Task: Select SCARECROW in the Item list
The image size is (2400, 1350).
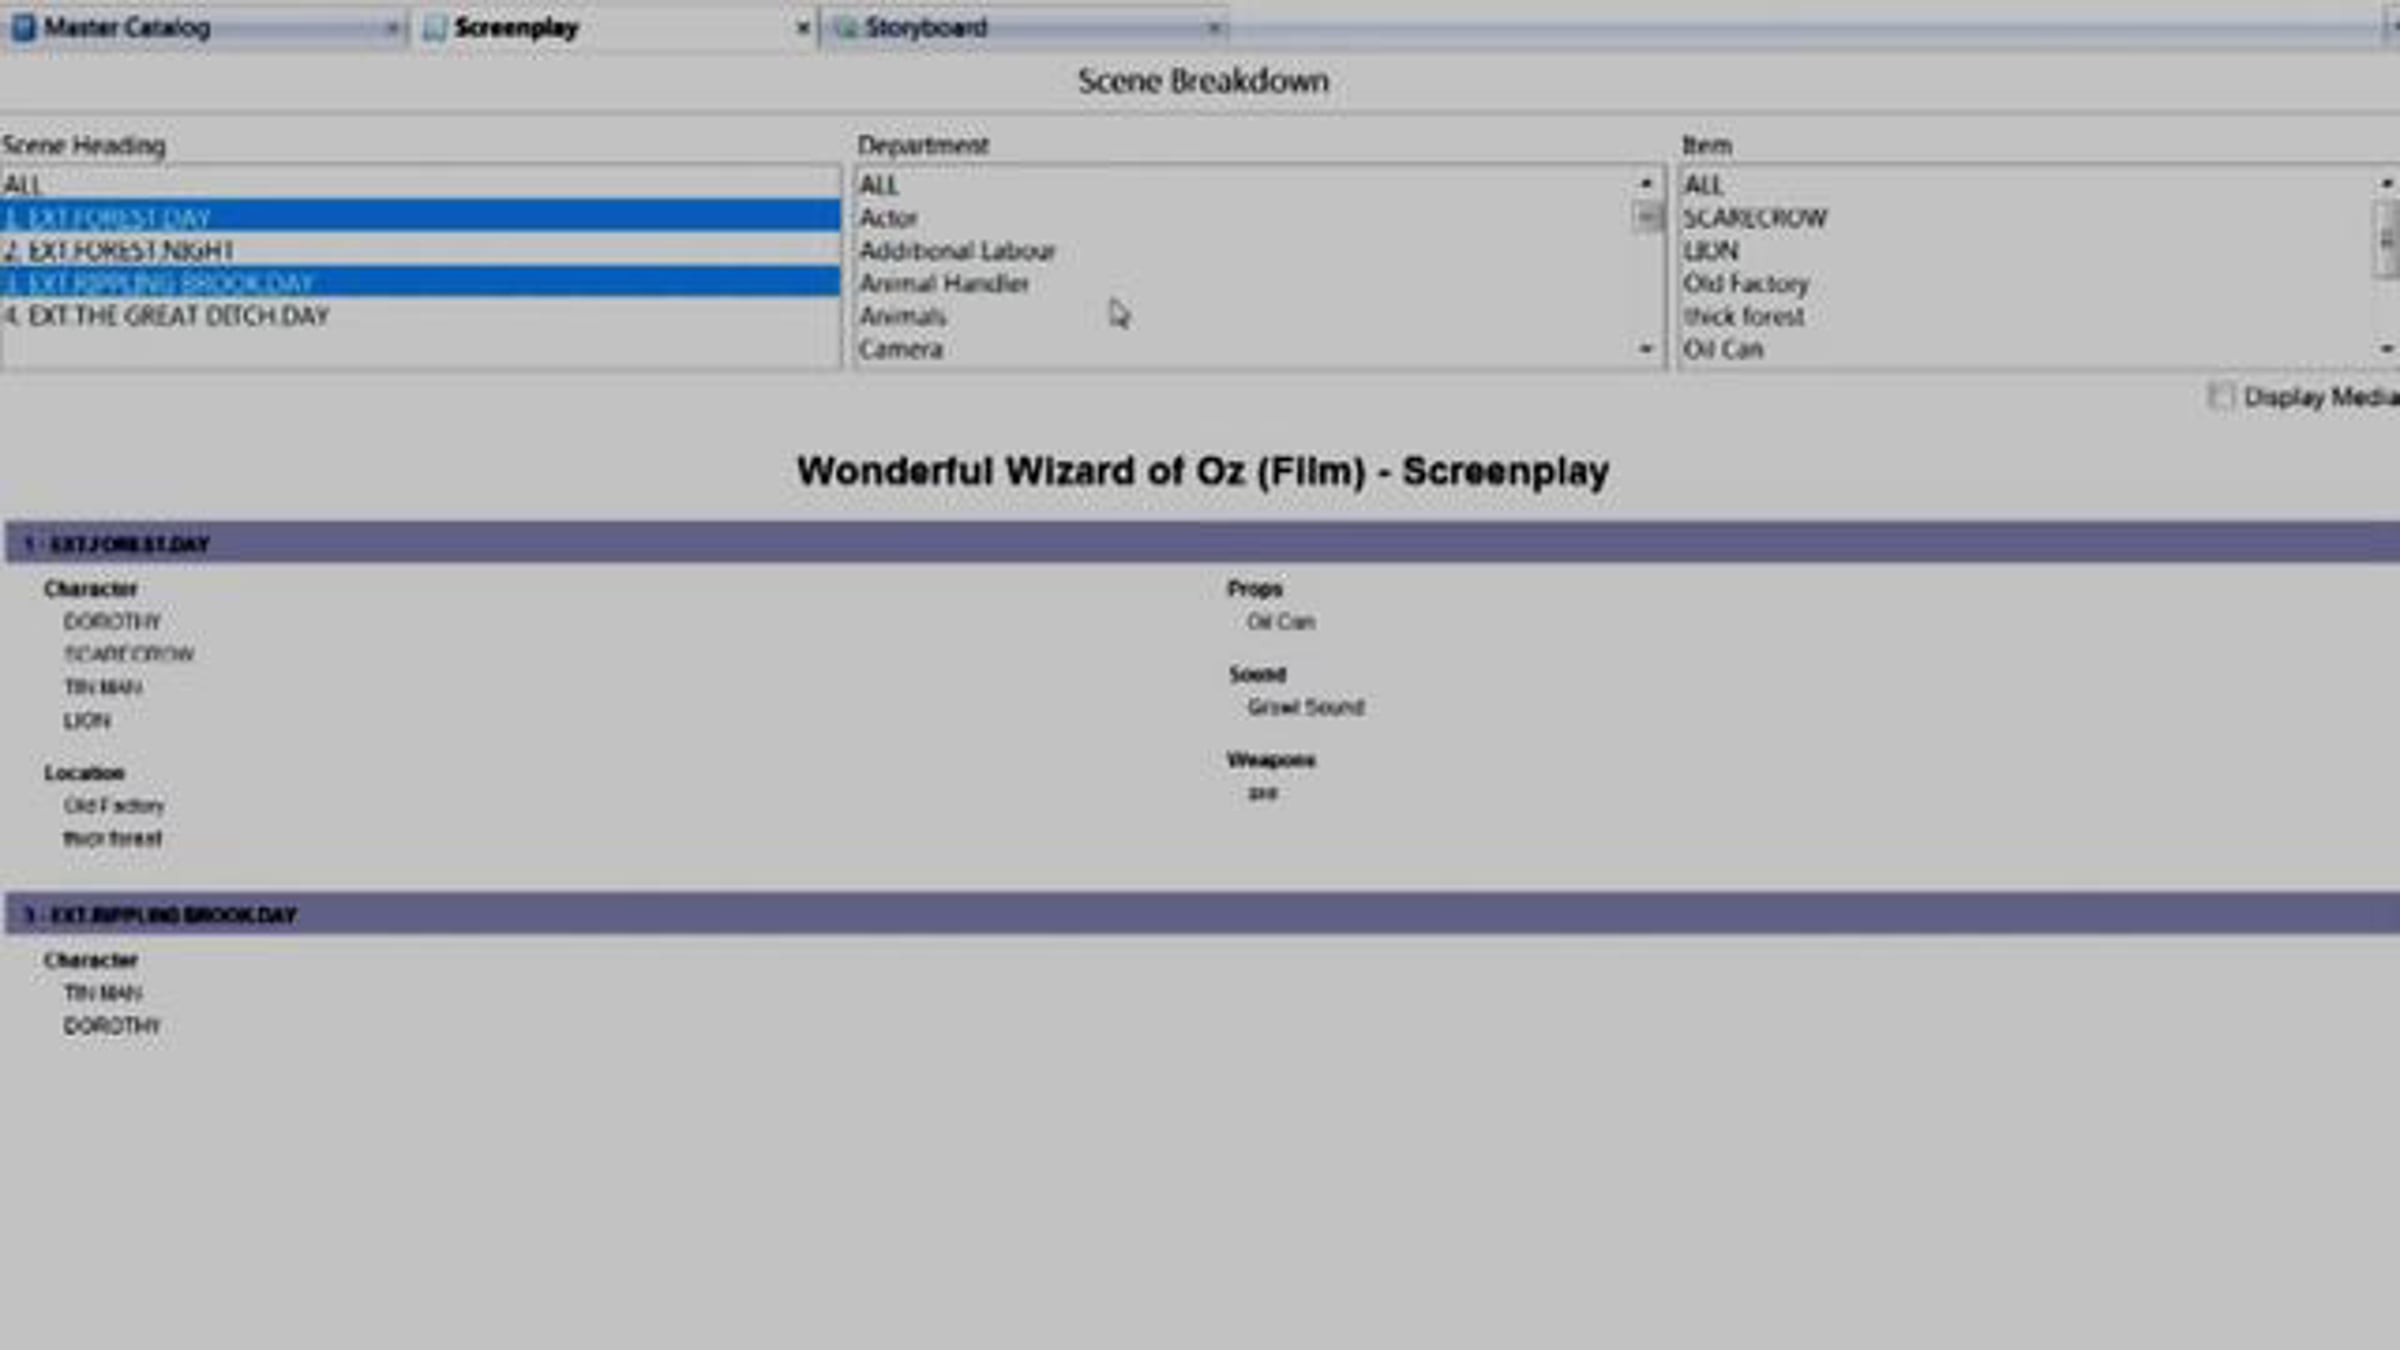Action: (2026, 218)
